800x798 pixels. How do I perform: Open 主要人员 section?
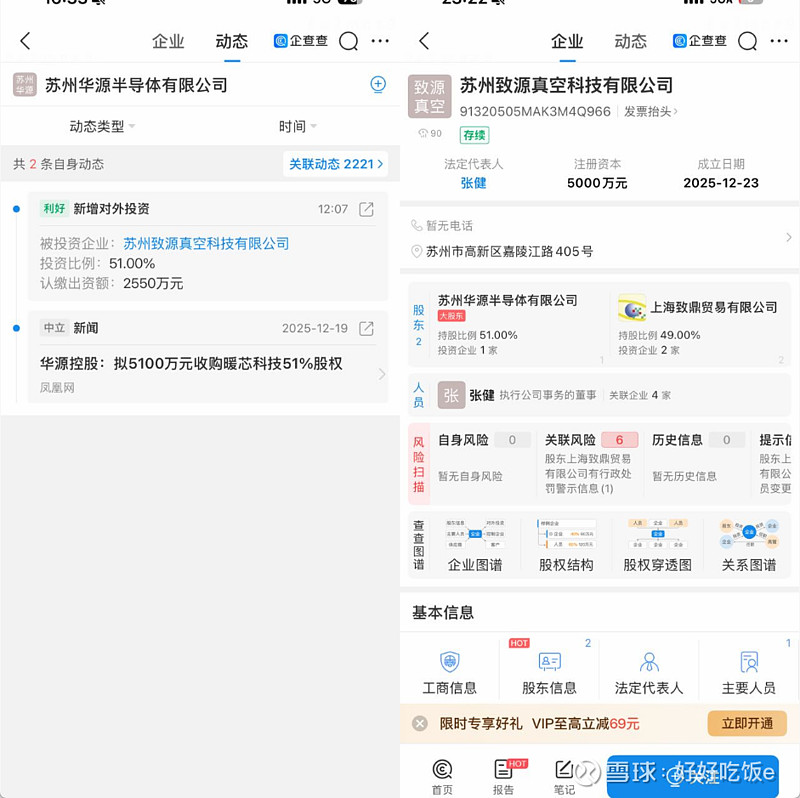coord(749,672)
